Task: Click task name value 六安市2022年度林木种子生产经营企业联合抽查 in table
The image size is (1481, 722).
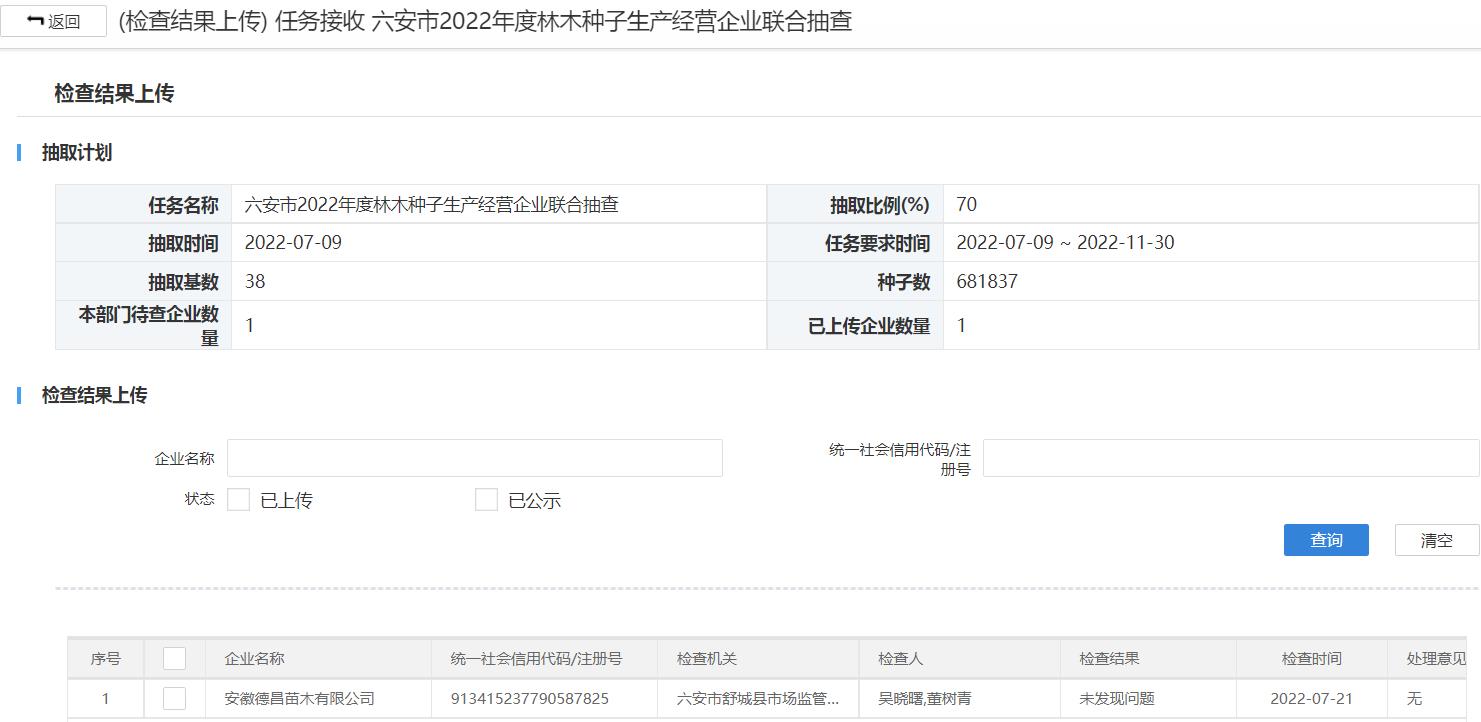Action: [432, 205]
